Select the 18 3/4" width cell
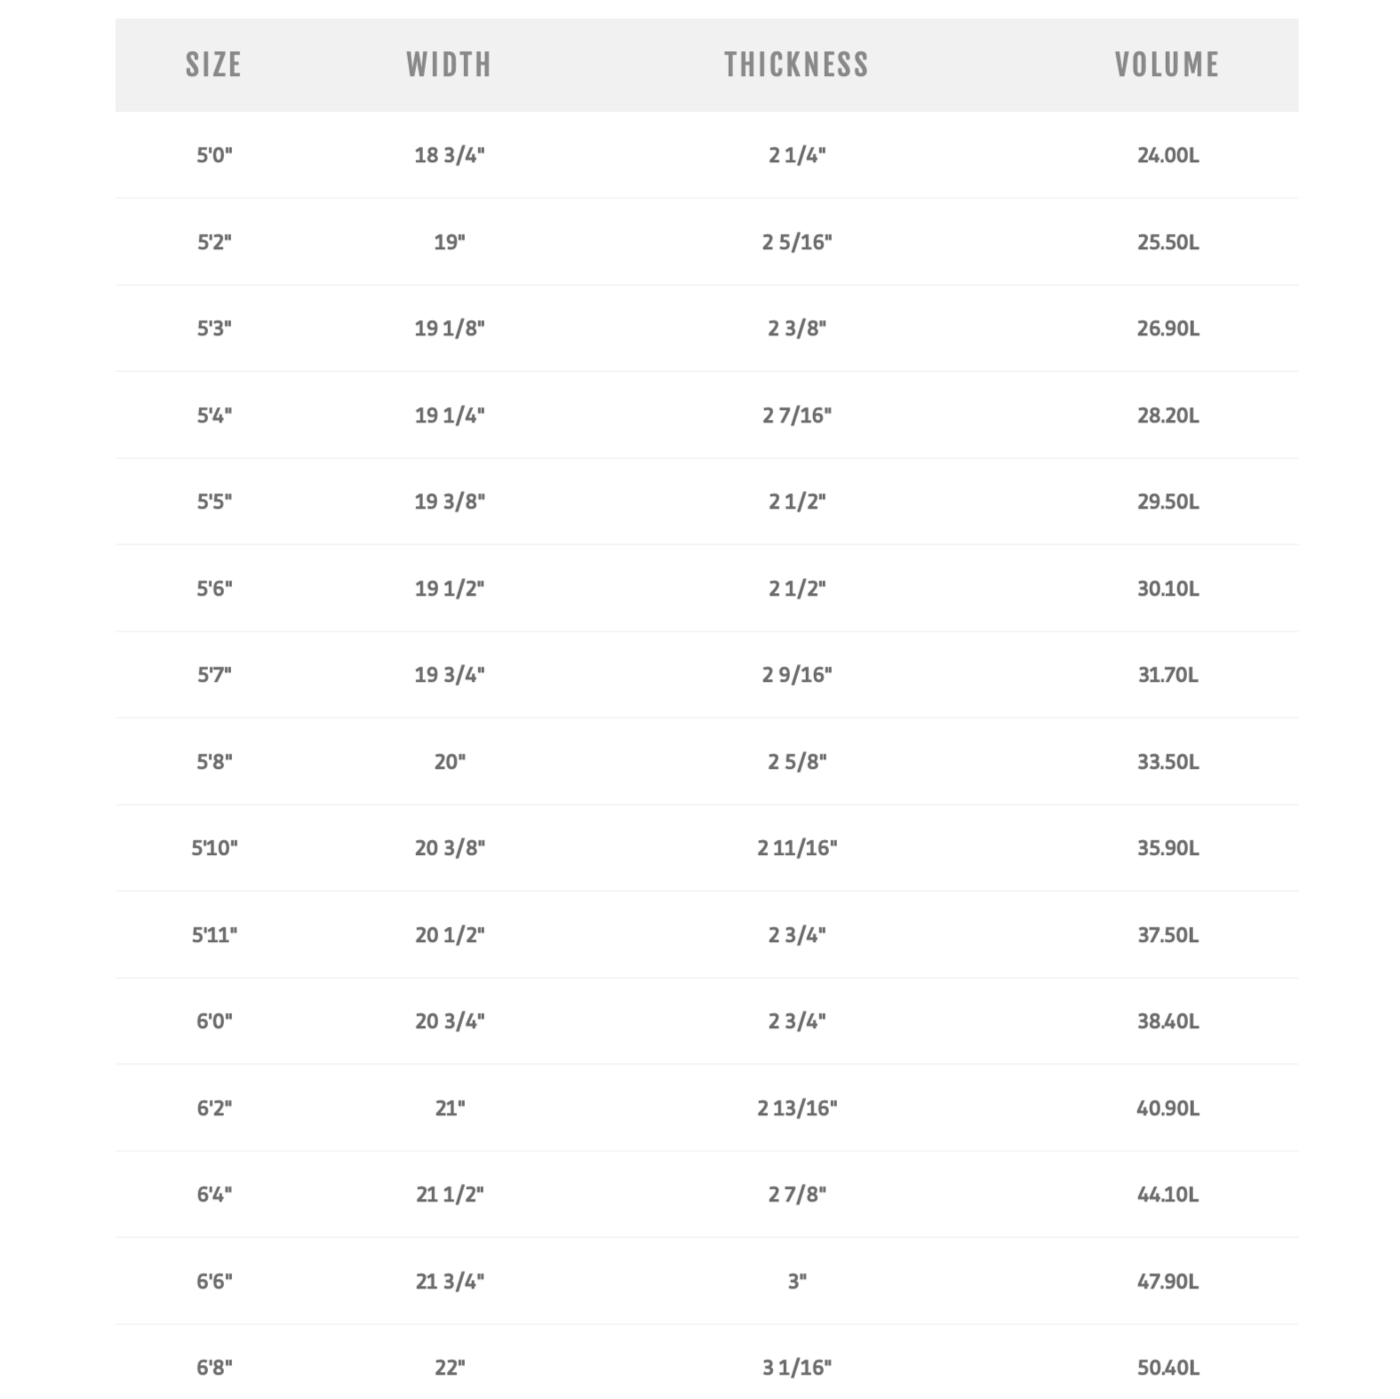This screenshot has height=1399, width=1400. [x=449, y=155]
